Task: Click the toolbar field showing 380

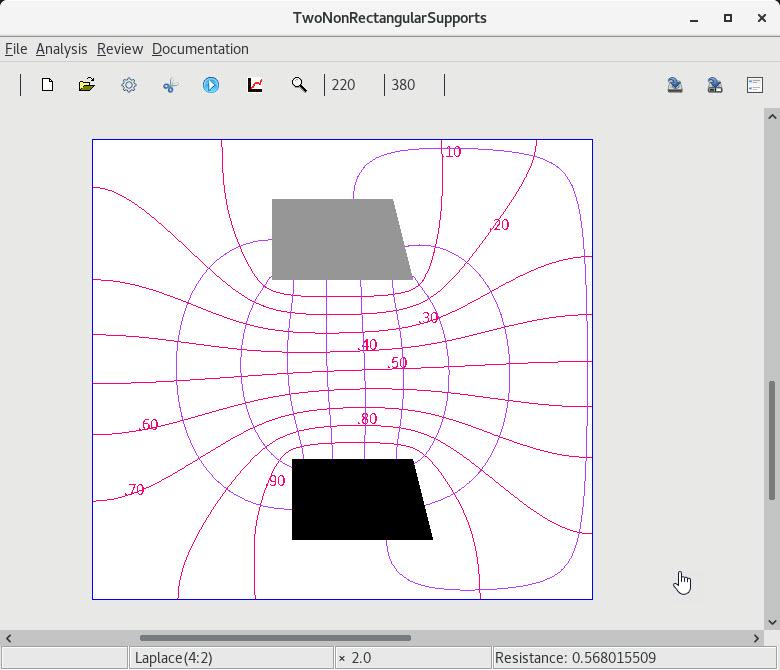Action: click(x=403, y=85)
